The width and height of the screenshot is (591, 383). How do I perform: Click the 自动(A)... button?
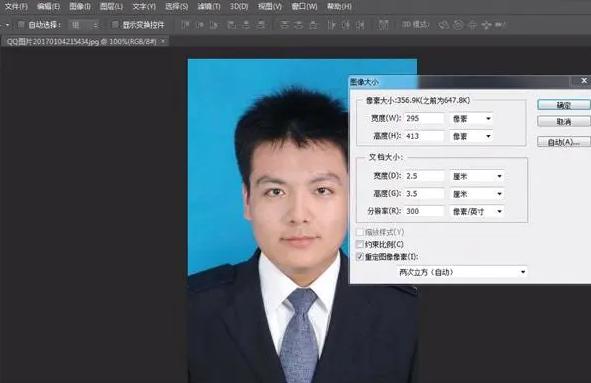564,142
